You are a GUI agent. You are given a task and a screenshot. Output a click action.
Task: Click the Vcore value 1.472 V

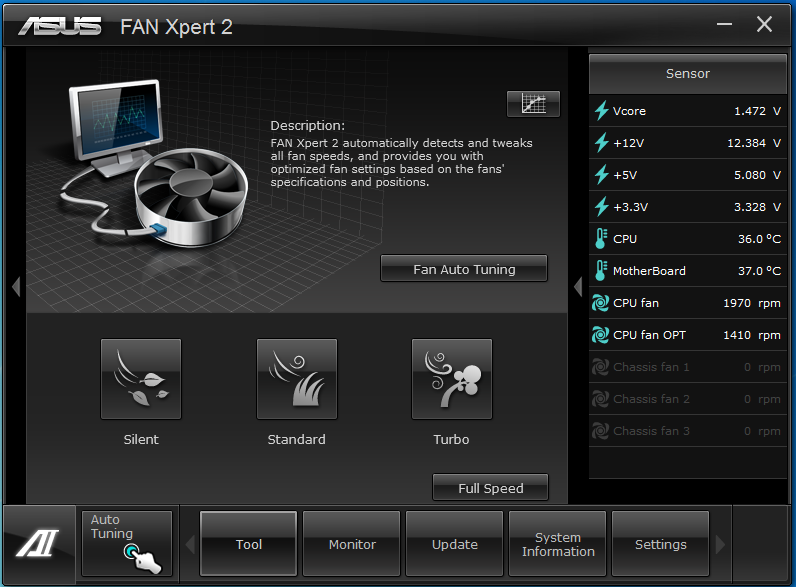[x=757, y=111]
